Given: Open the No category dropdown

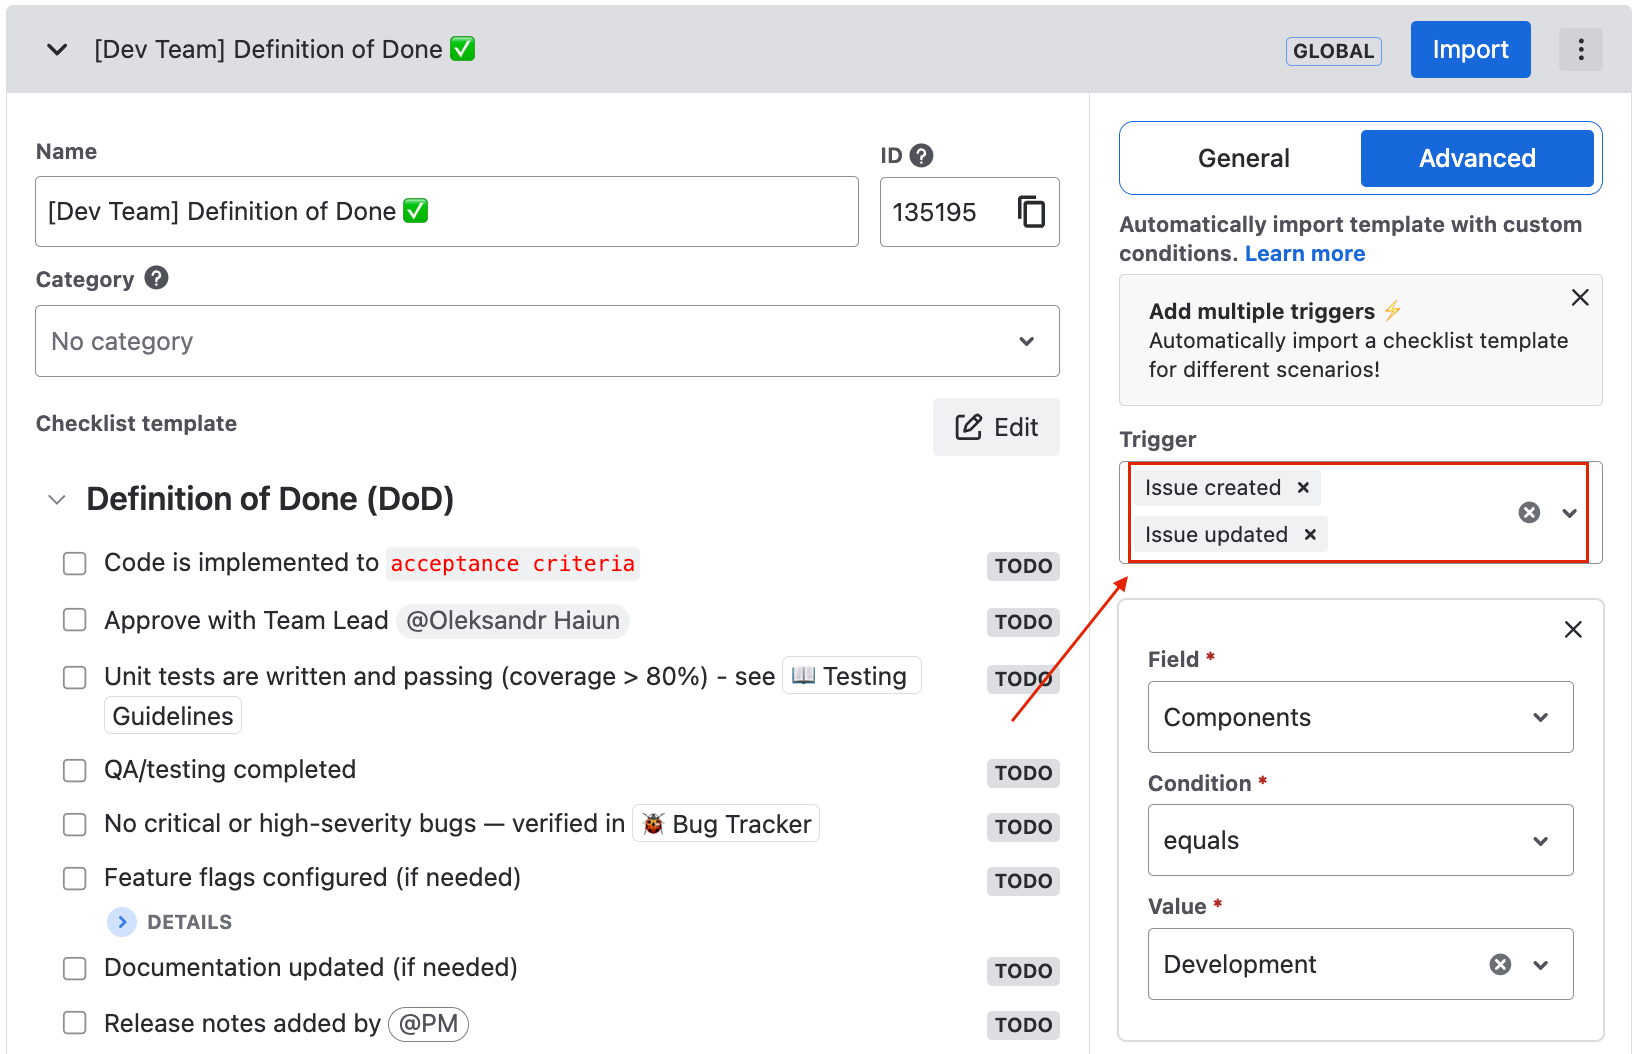Looking at the screenshot, I should point(547,341).
